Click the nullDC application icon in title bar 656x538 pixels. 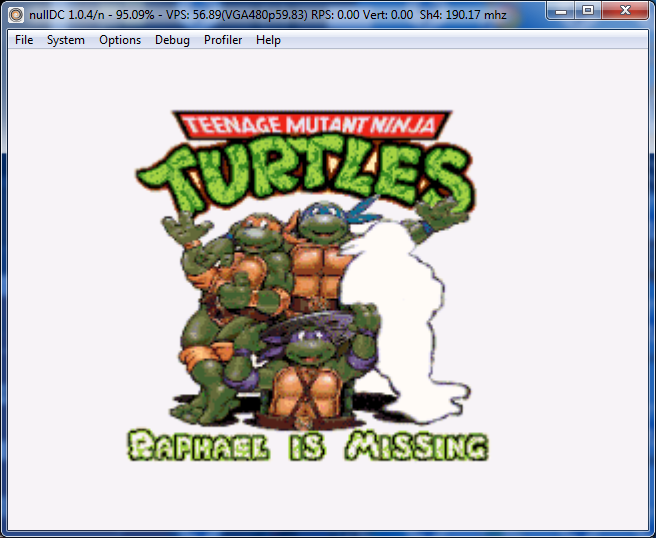click(16, 15)
